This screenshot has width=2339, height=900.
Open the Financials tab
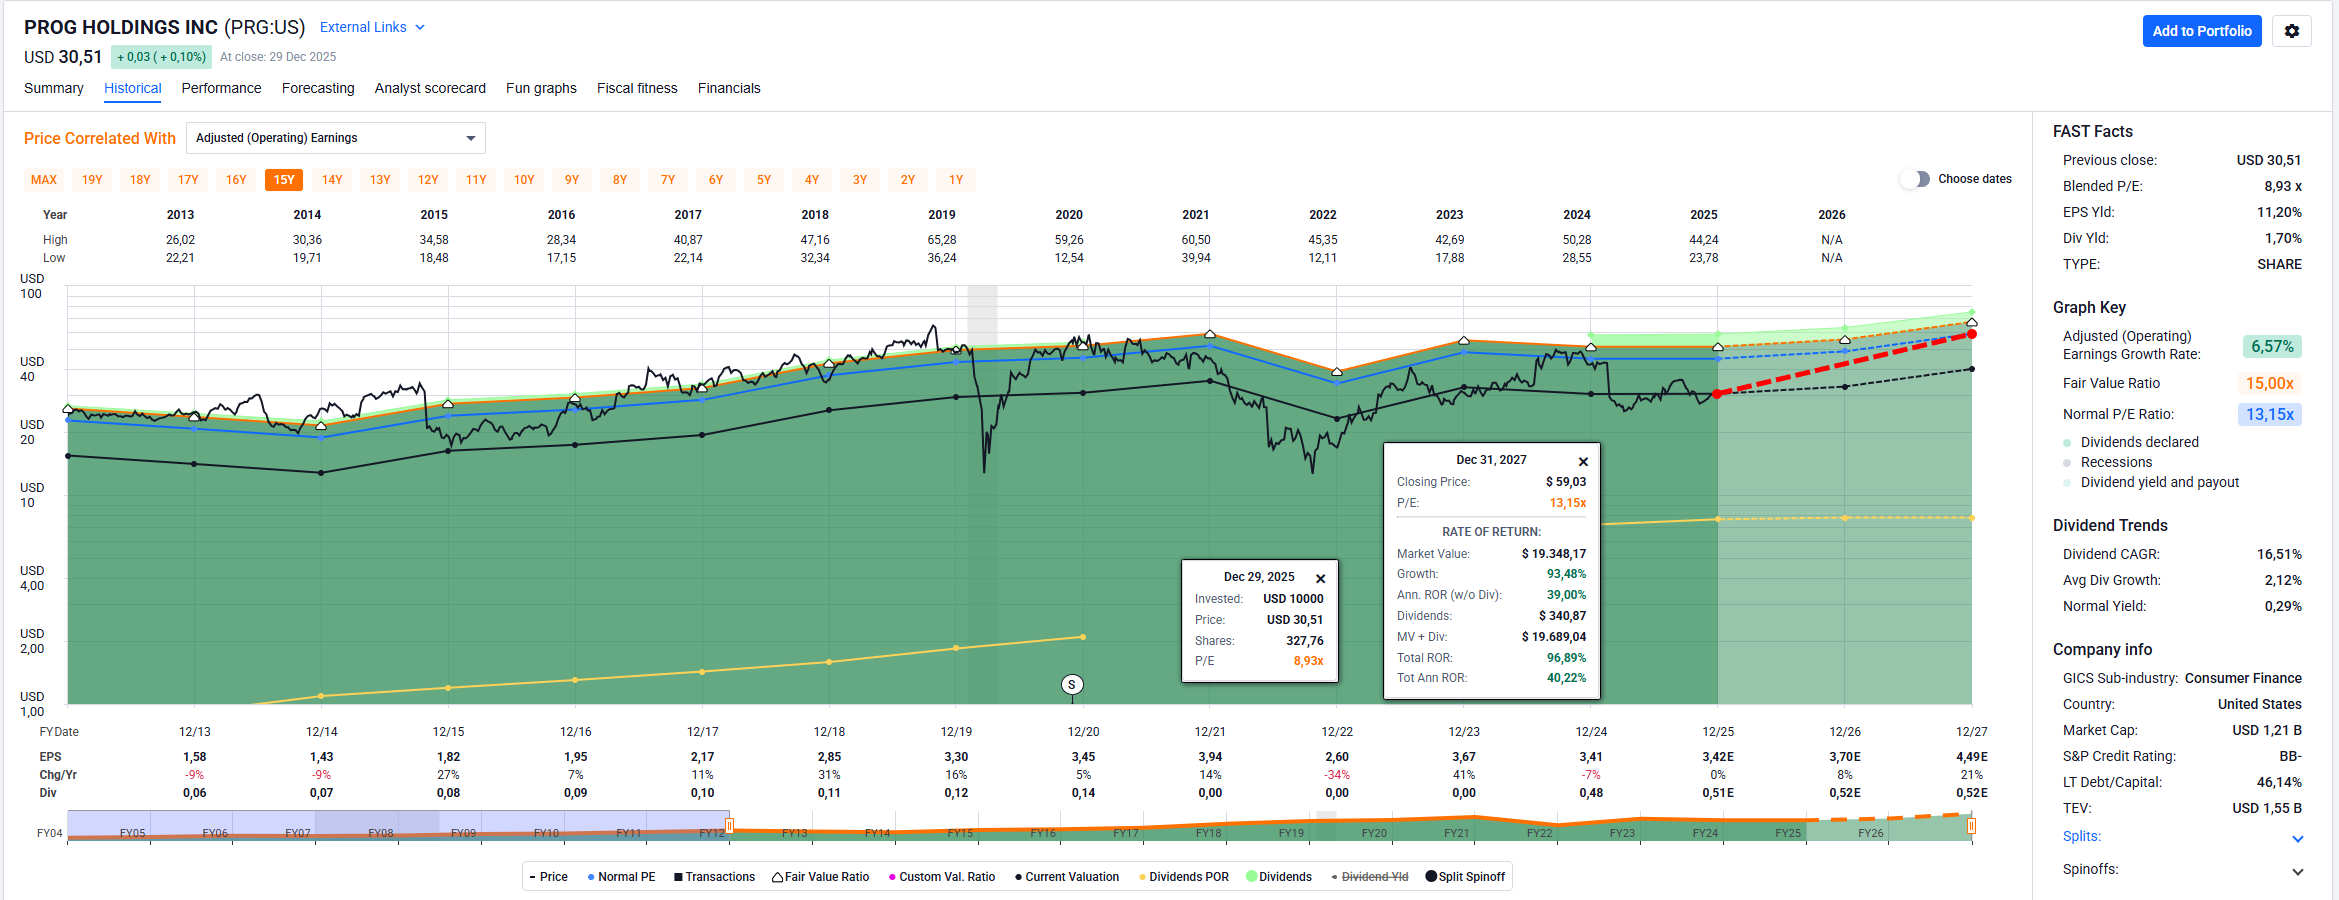pyautogui.click(x=728, y=88)
